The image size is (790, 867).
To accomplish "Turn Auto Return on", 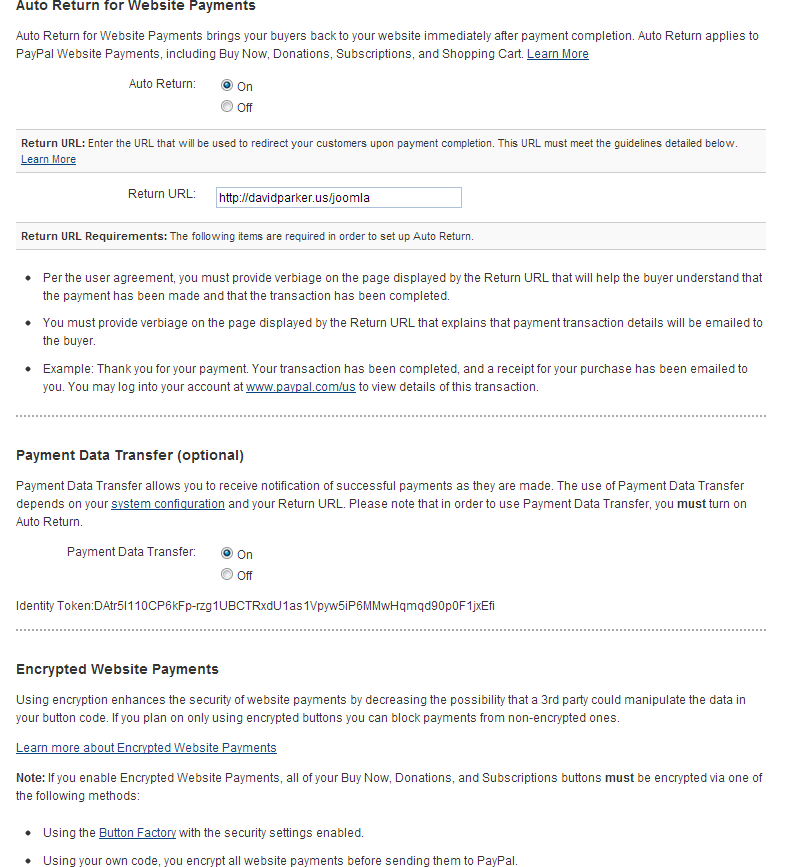I will 227,86.
